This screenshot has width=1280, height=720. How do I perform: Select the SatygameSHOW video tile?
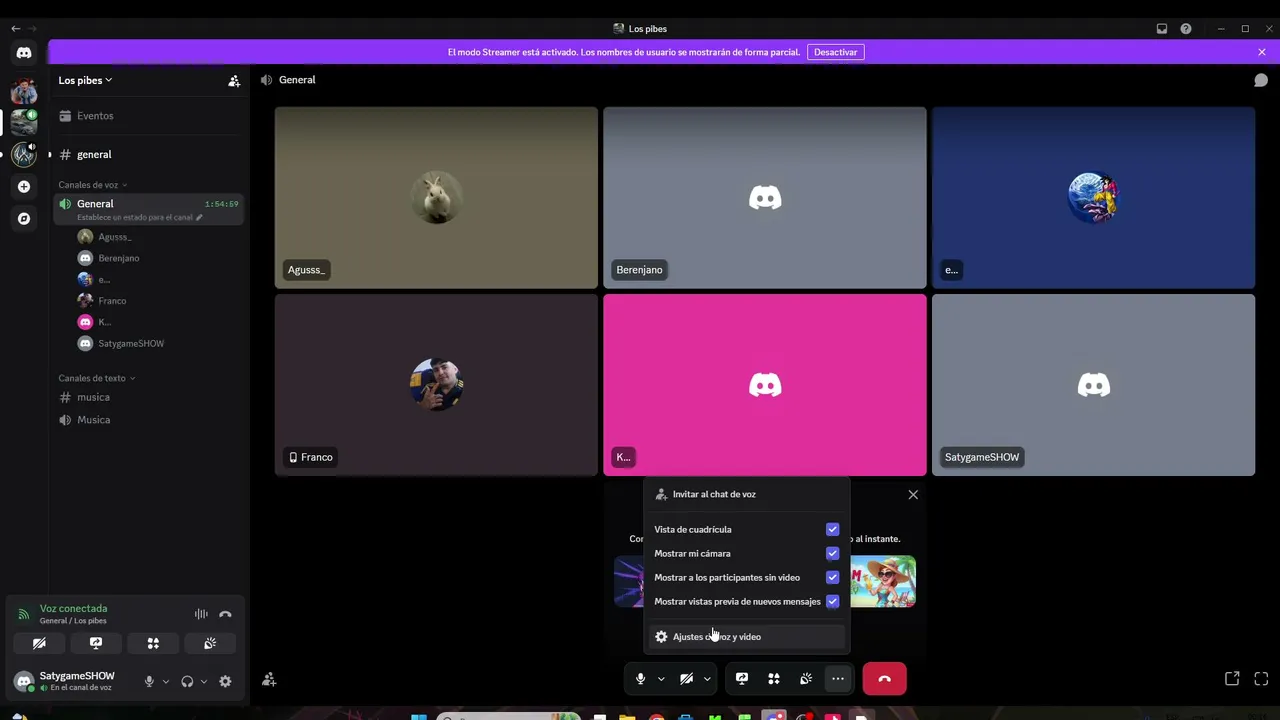pyautogui.click(x=1093, y=385)
